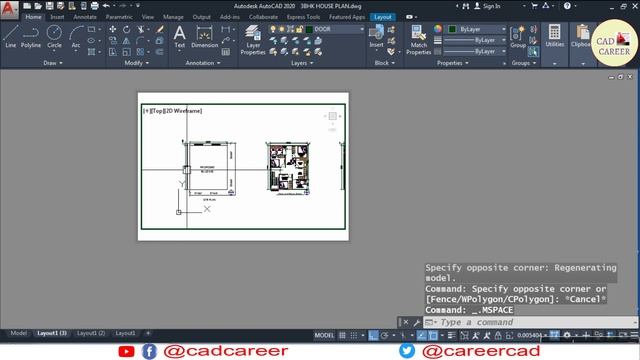Toggle grid display in status bar
Image resolution: width=640 pixels, height=360 pixels.
(x=342, y=335)
